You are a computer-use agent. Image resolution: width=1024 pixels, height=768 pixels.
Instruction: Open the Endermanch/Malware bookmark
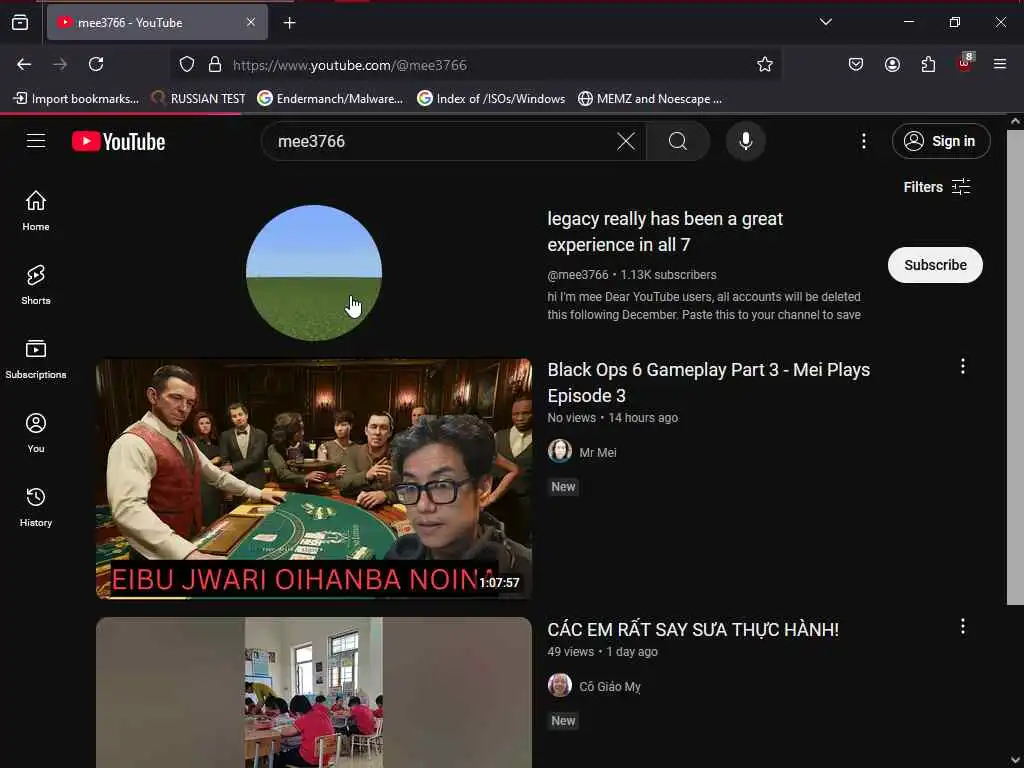(x=330, y=99)
